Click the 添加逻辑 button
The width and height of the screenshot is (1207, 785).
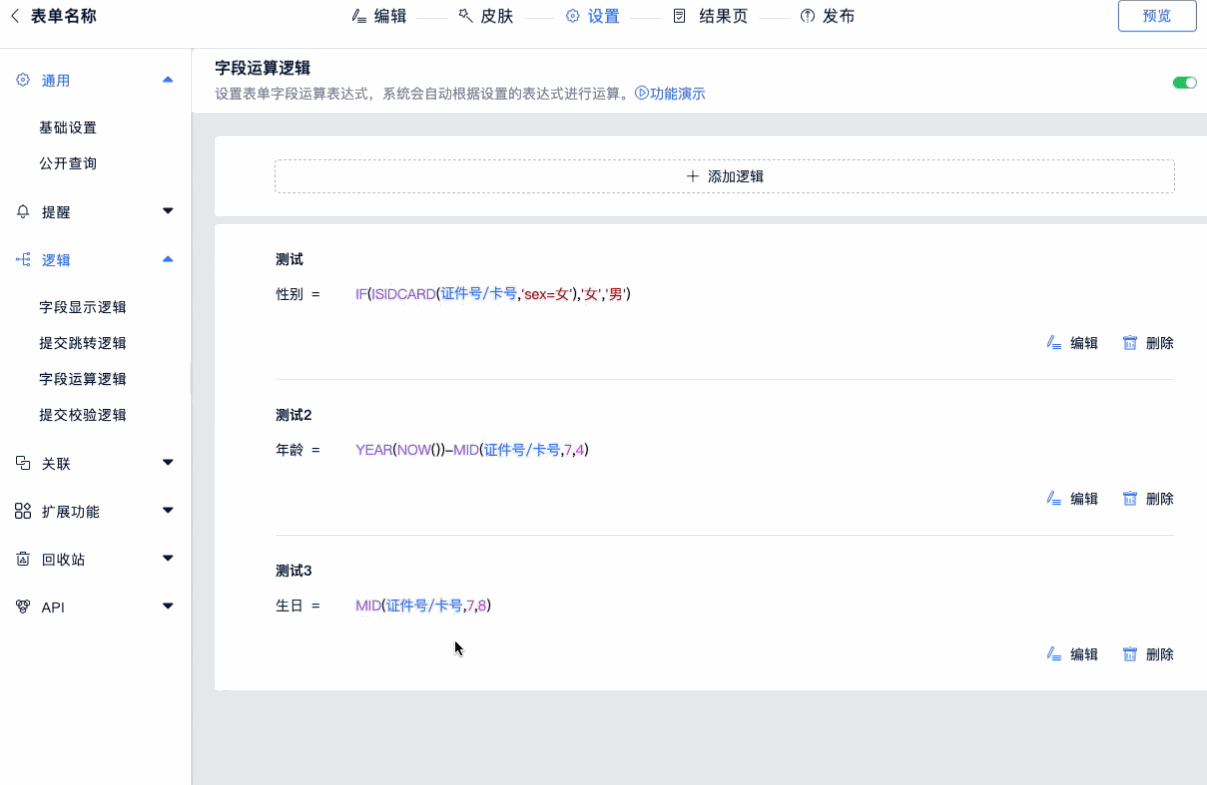724,176
